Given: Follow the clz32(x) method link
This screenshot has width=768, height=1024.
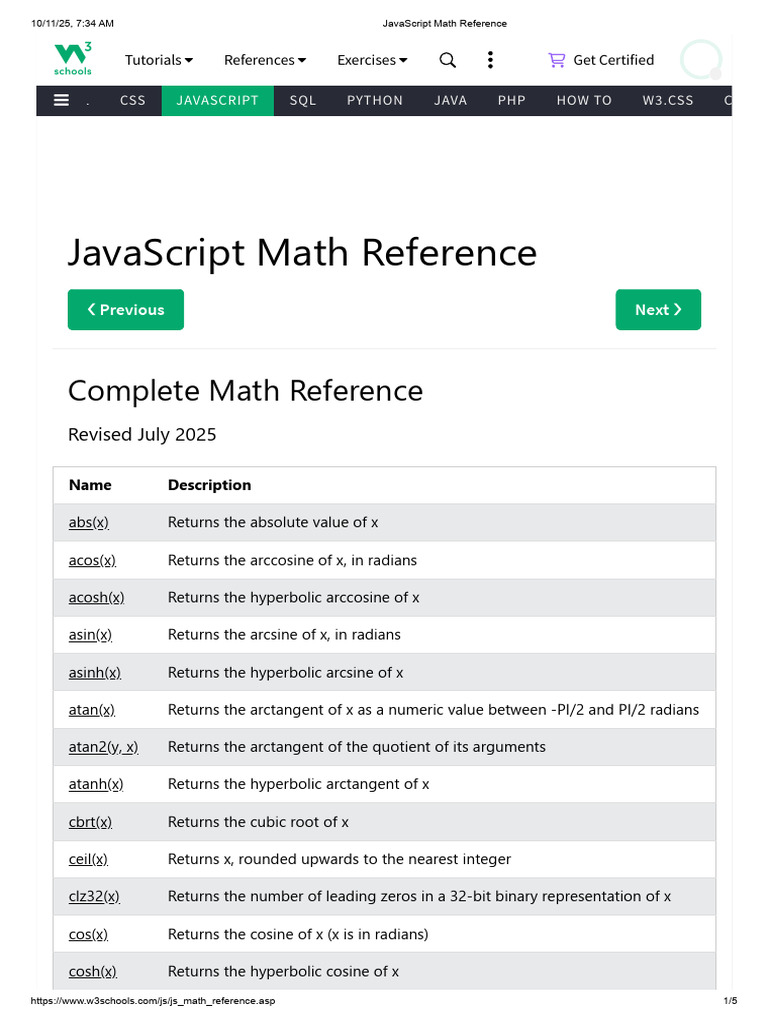Looking at the screenshot, I should [94, 897].
